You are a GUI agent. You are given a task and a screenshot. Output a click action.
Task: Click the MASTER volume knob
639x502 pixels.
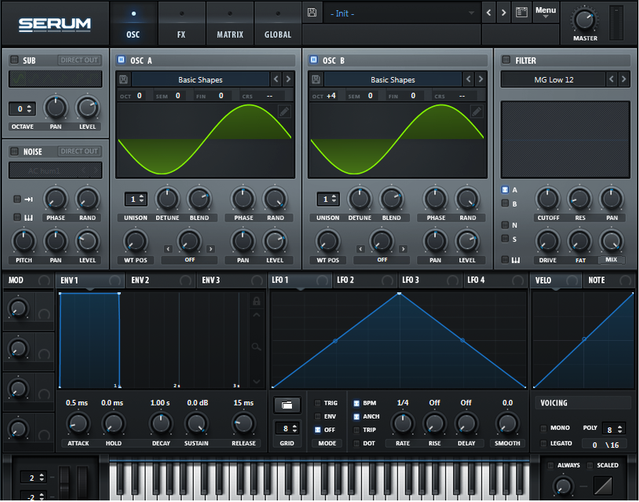pos(585,21)
